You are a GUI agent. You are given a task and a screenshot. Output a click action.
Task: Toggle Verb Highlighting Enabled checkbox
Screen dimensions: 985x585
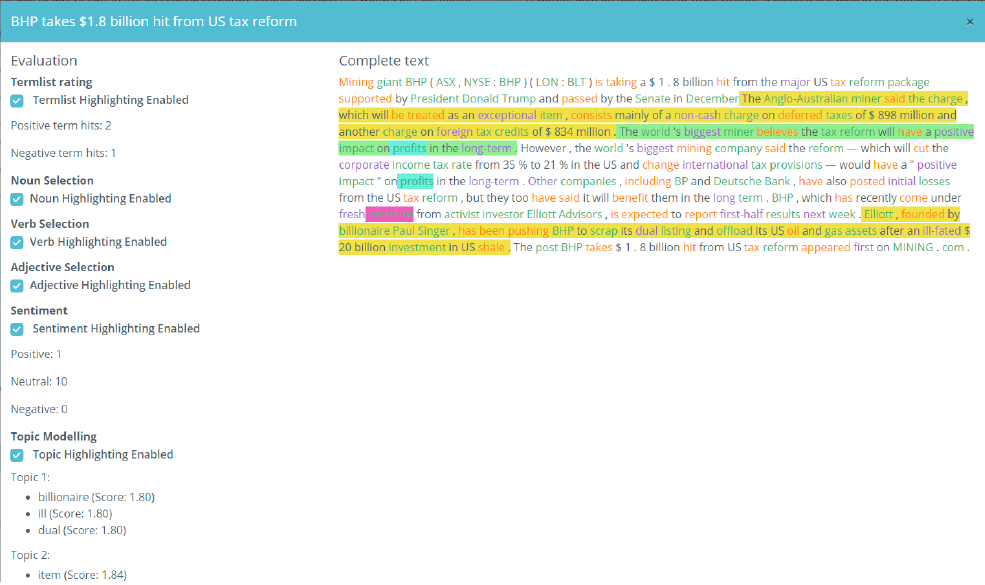17,243
